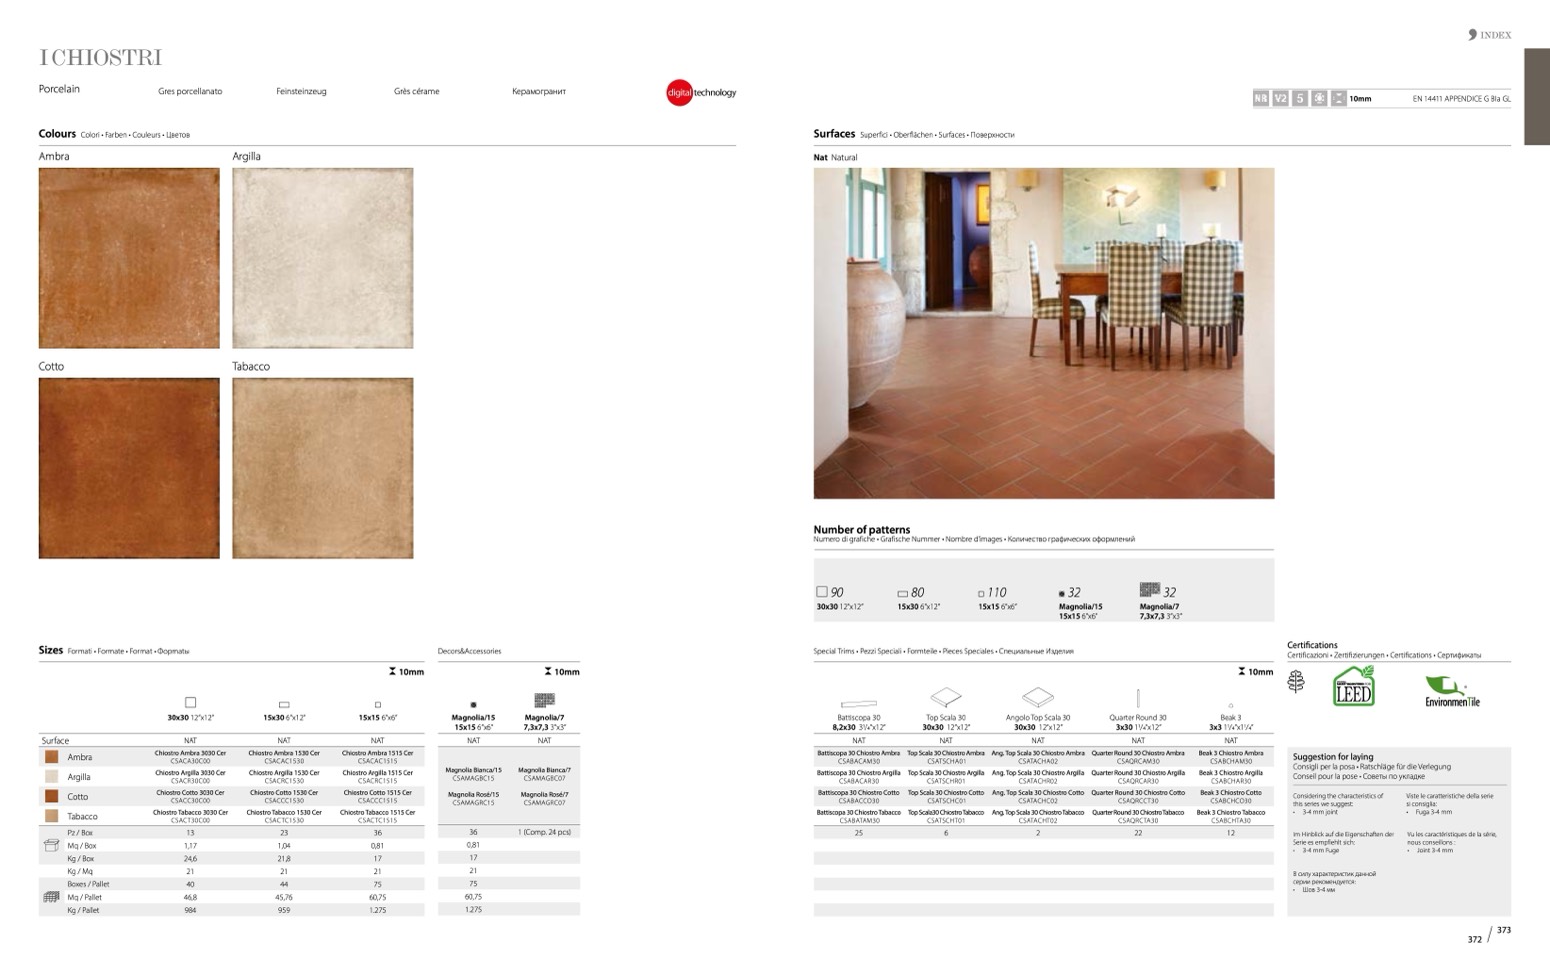This screenshot has width=1550, height=959.
Task: Click the pallet icon in Sizes table
Action: (x=51, y=897)
